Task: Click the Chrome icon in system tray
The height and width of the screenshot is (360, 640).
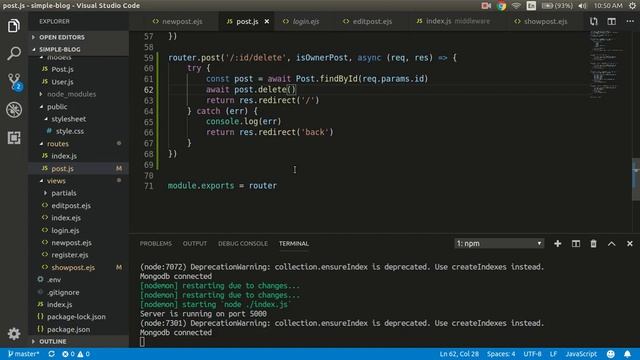Action: point(501,6)
